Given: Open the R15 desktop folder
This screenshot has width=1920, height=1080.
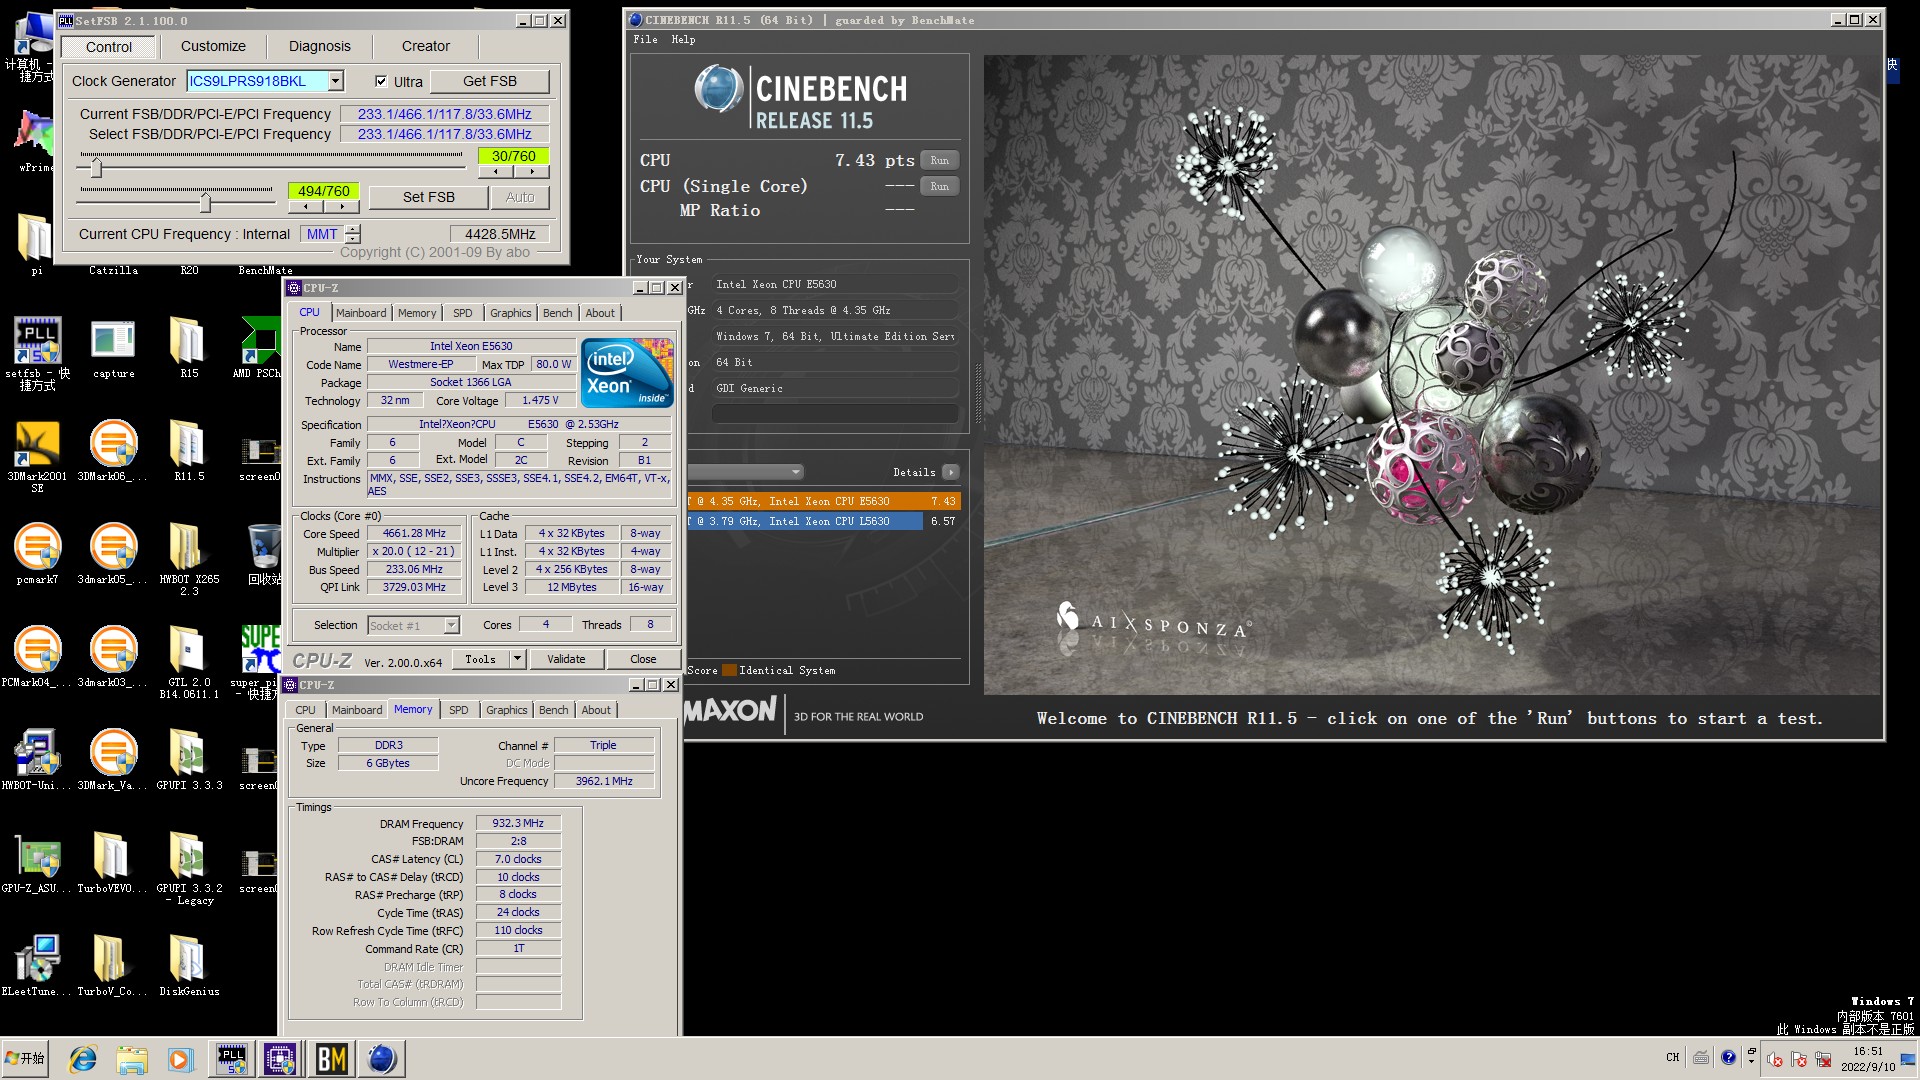Looking at the screenshot, I should tap(188, 348).
